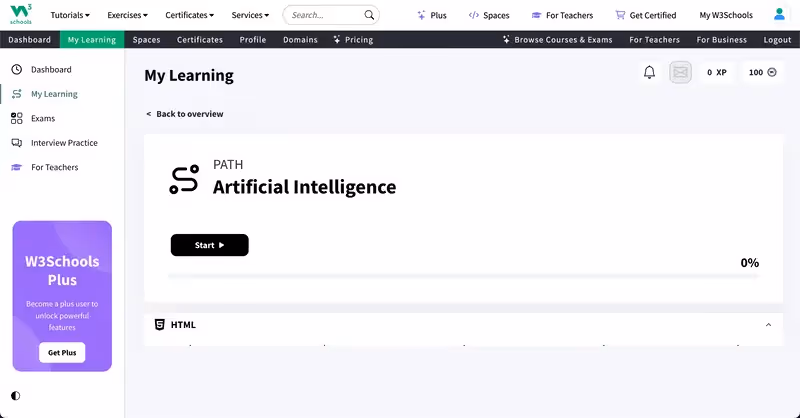The height and width of the screenshot is (418, 800).
Task: Open Interview Practice from sidebar
Action: 64,143
